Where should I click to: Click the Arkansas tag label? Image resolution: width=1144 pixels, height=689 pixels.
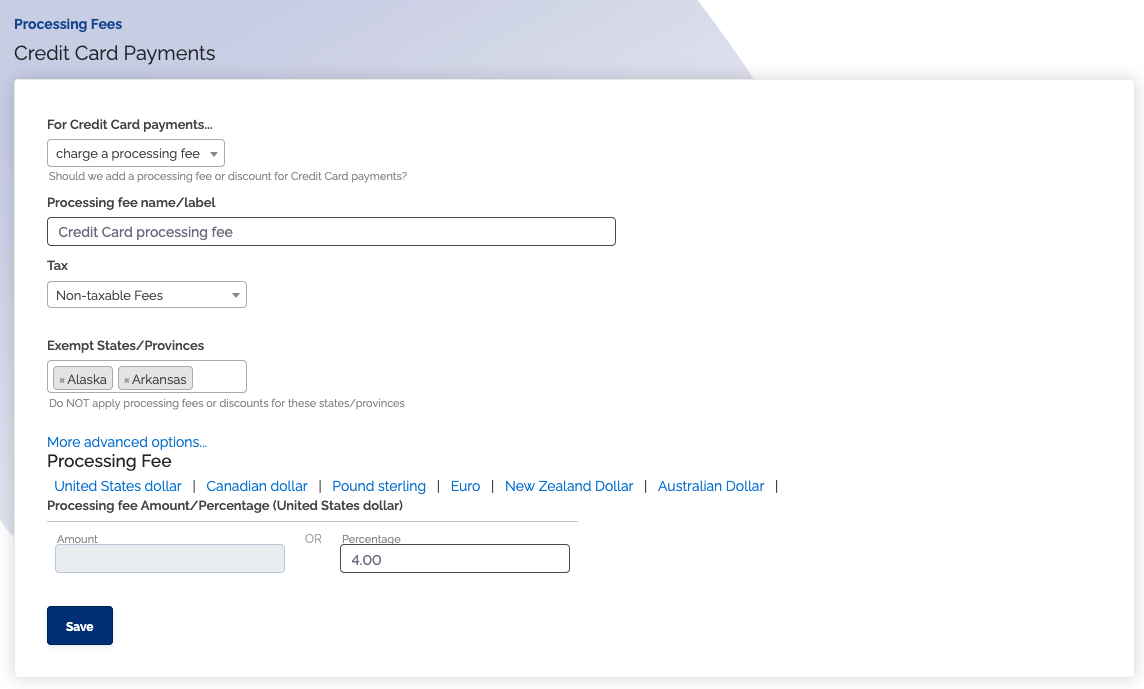point(159,380)
